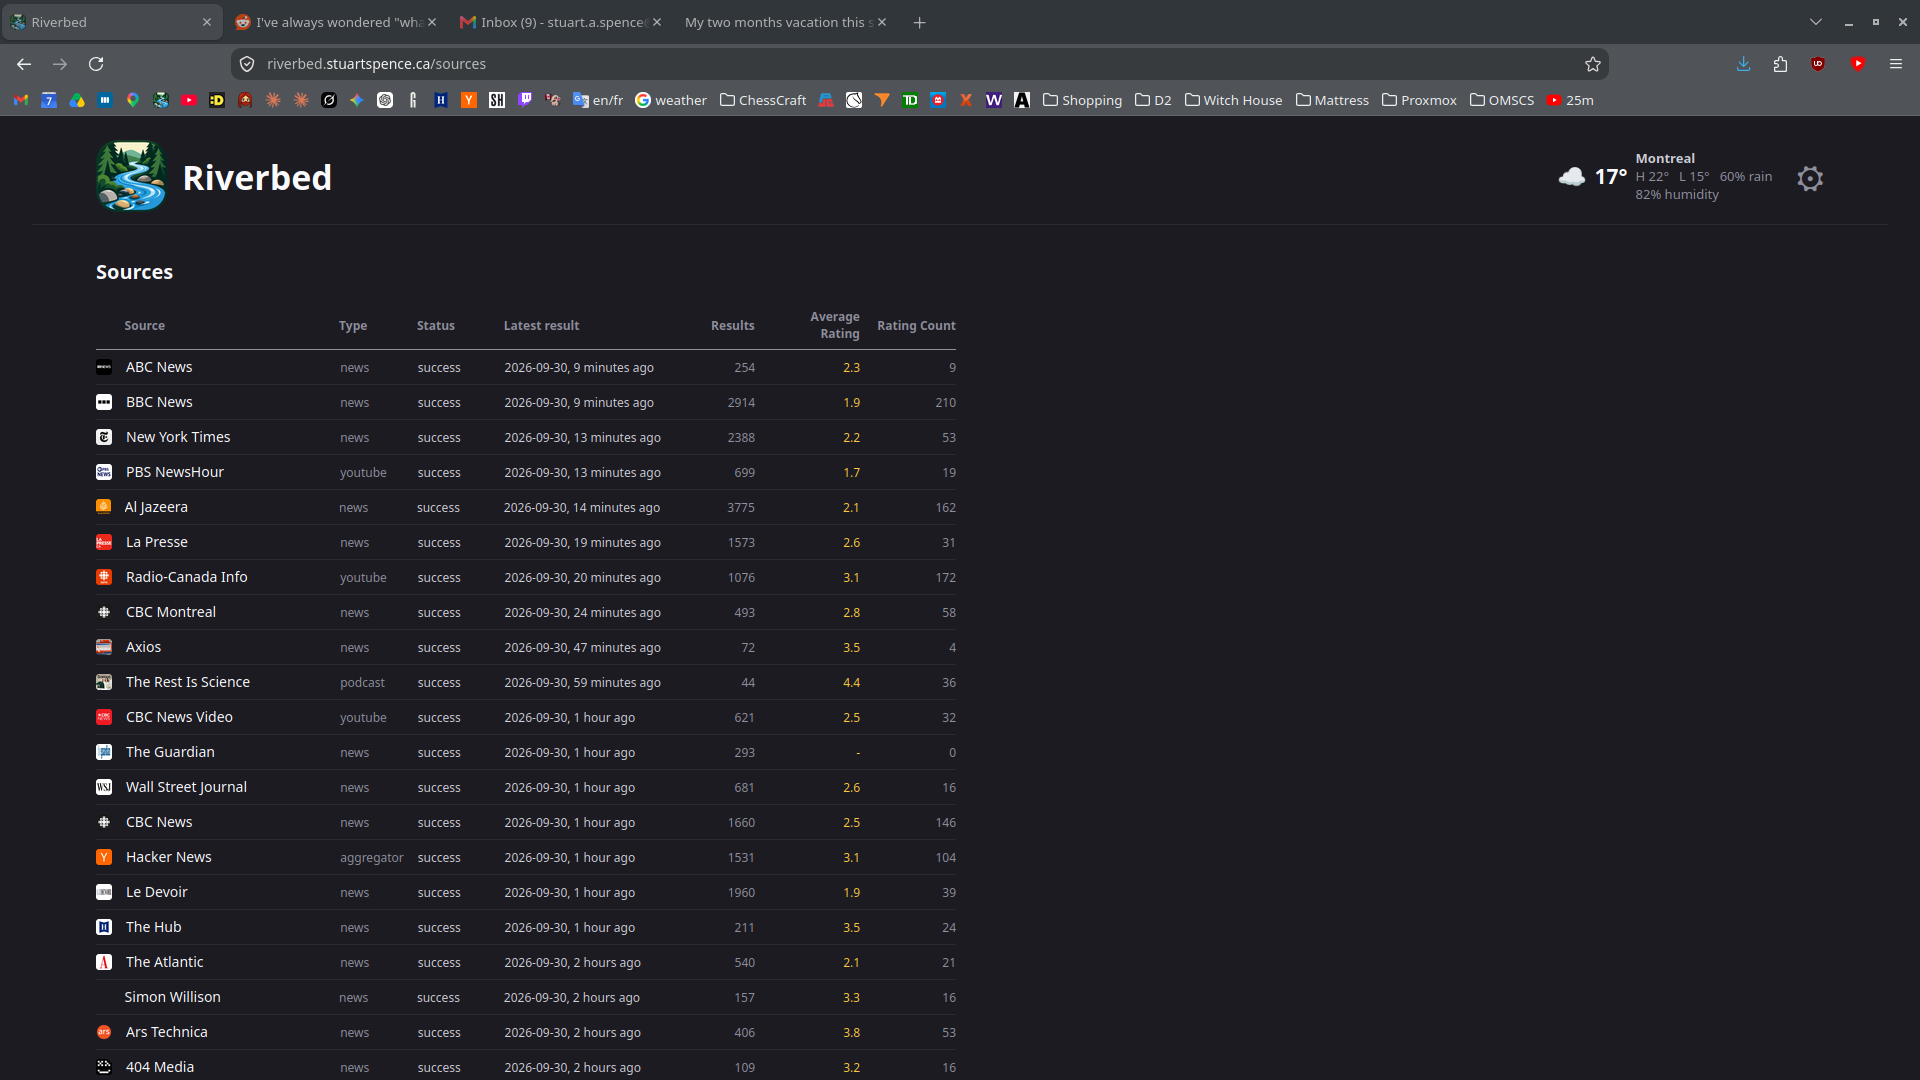1920x1080 pixels.
Task: Open the YouTube bookmark icon
Action: pyautogui.click(x=189, y=100)
